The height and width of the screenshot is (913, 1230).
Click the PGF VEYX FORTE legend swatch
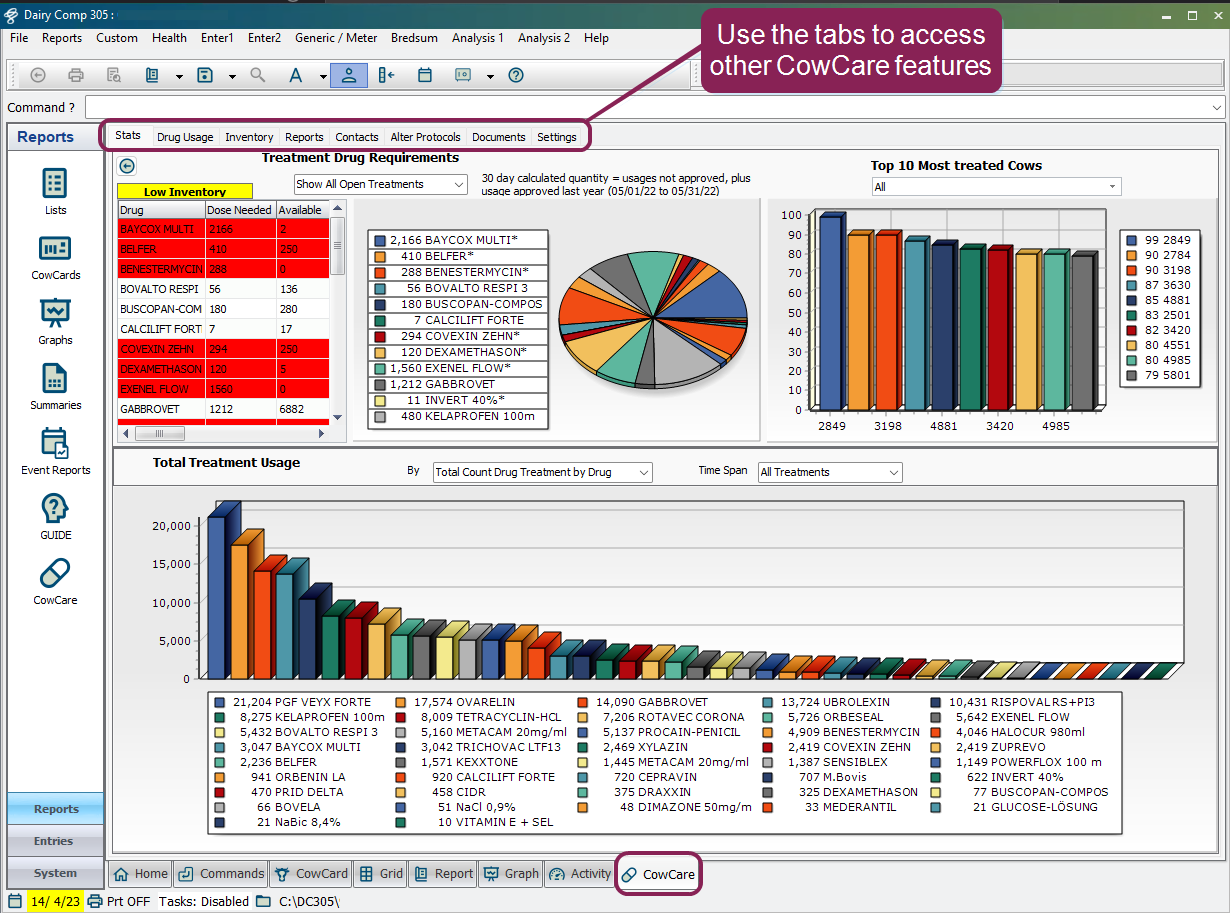[220, 702]
